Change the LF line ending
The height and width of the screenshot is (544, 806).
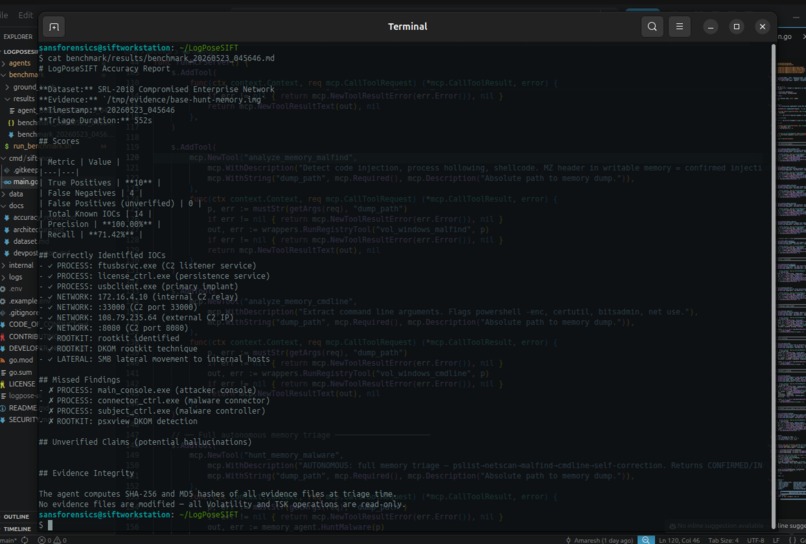pos(776,540)
